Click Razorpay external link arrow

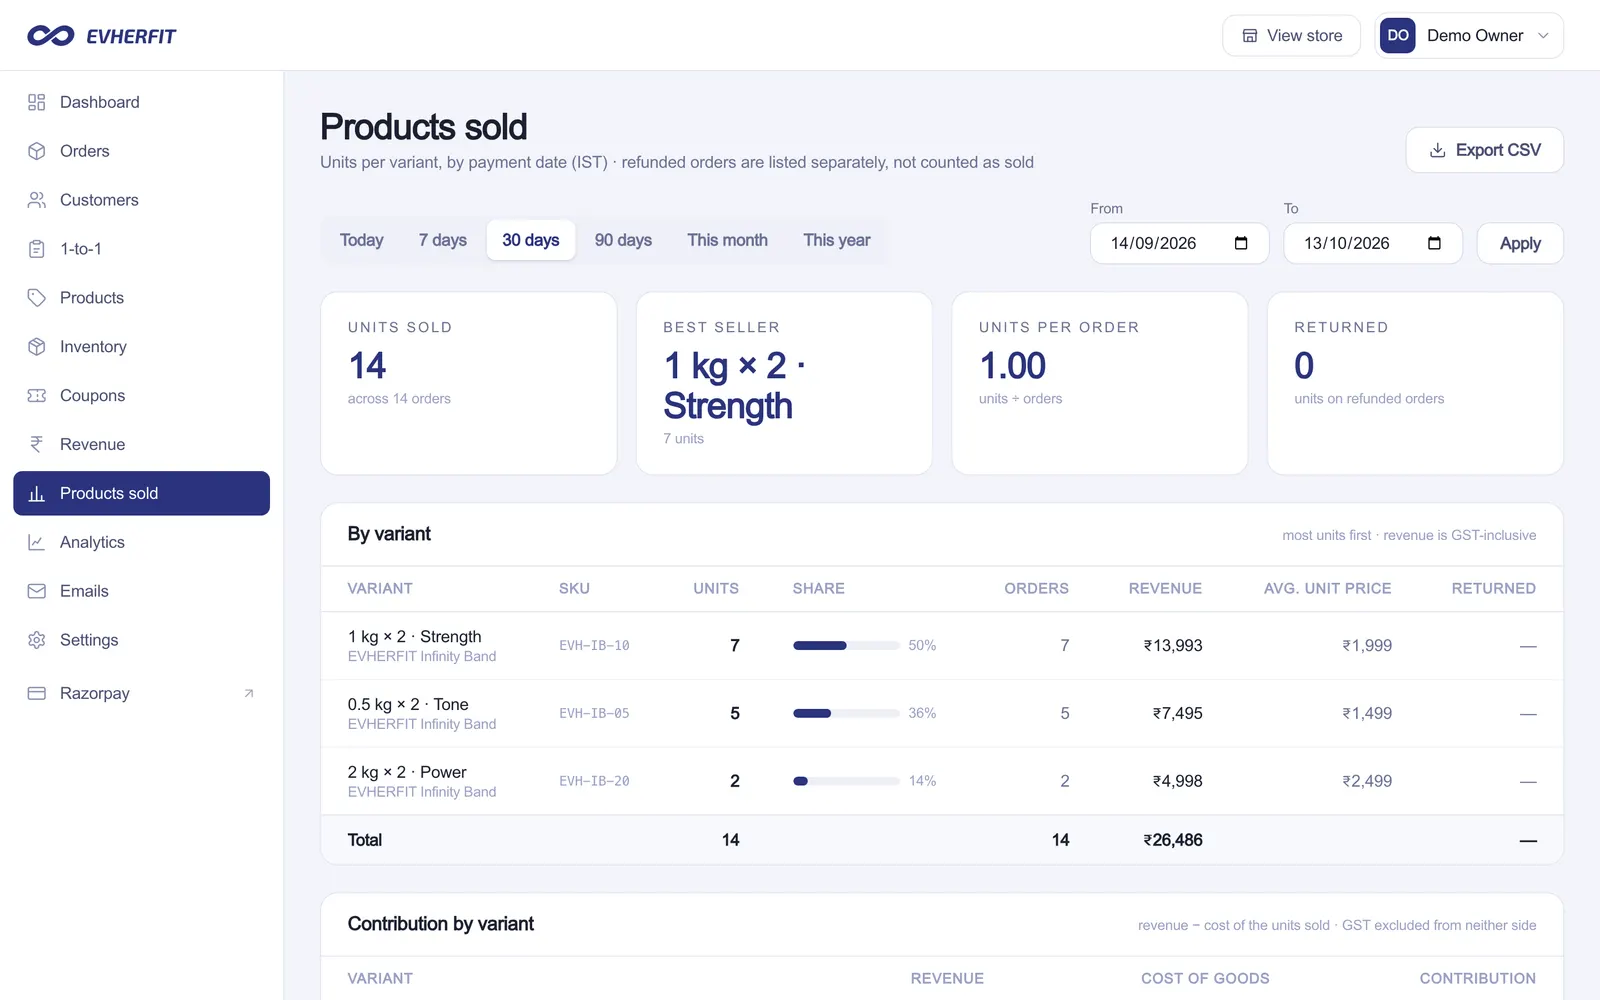pyautogui.click(x=249, y=693)
